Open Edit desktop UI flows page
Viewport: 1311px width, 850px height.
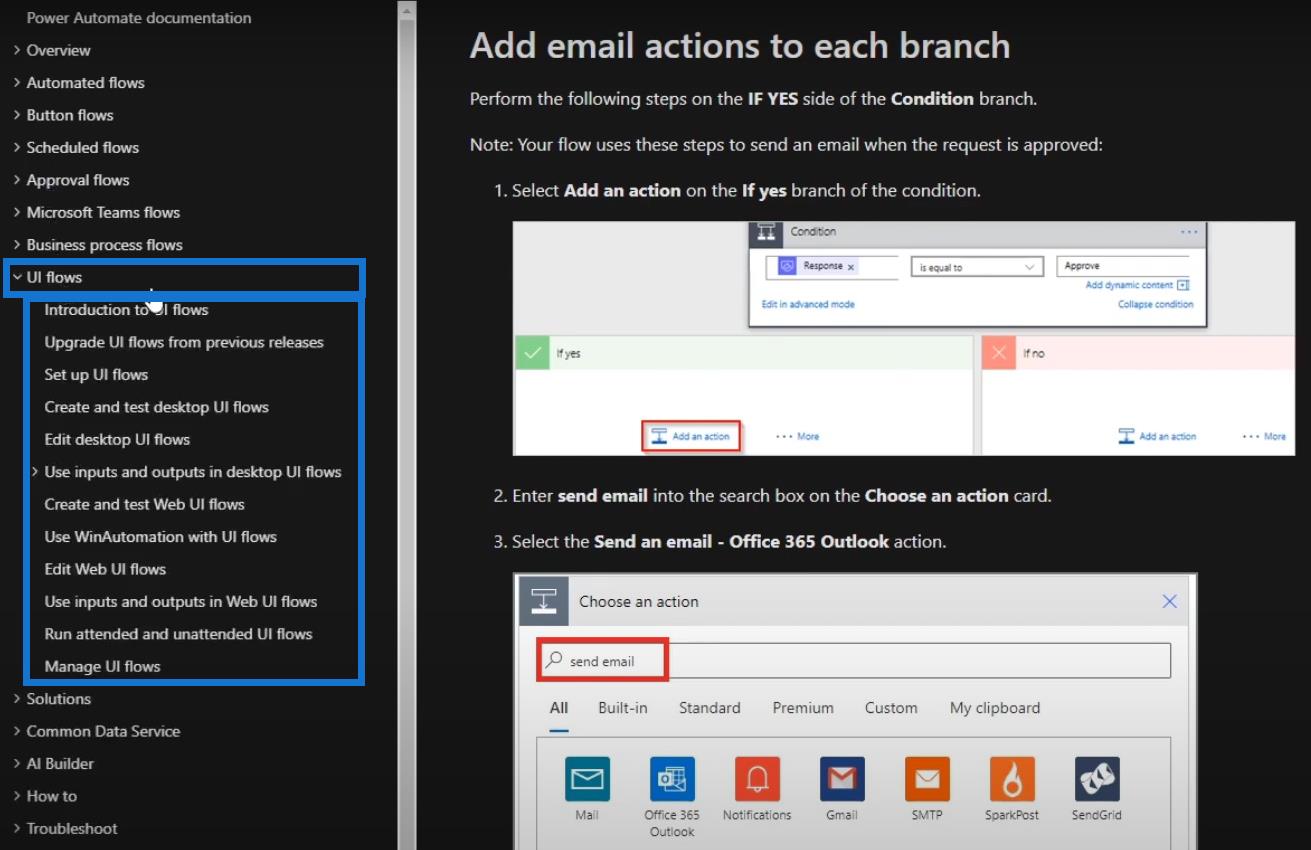117,439
